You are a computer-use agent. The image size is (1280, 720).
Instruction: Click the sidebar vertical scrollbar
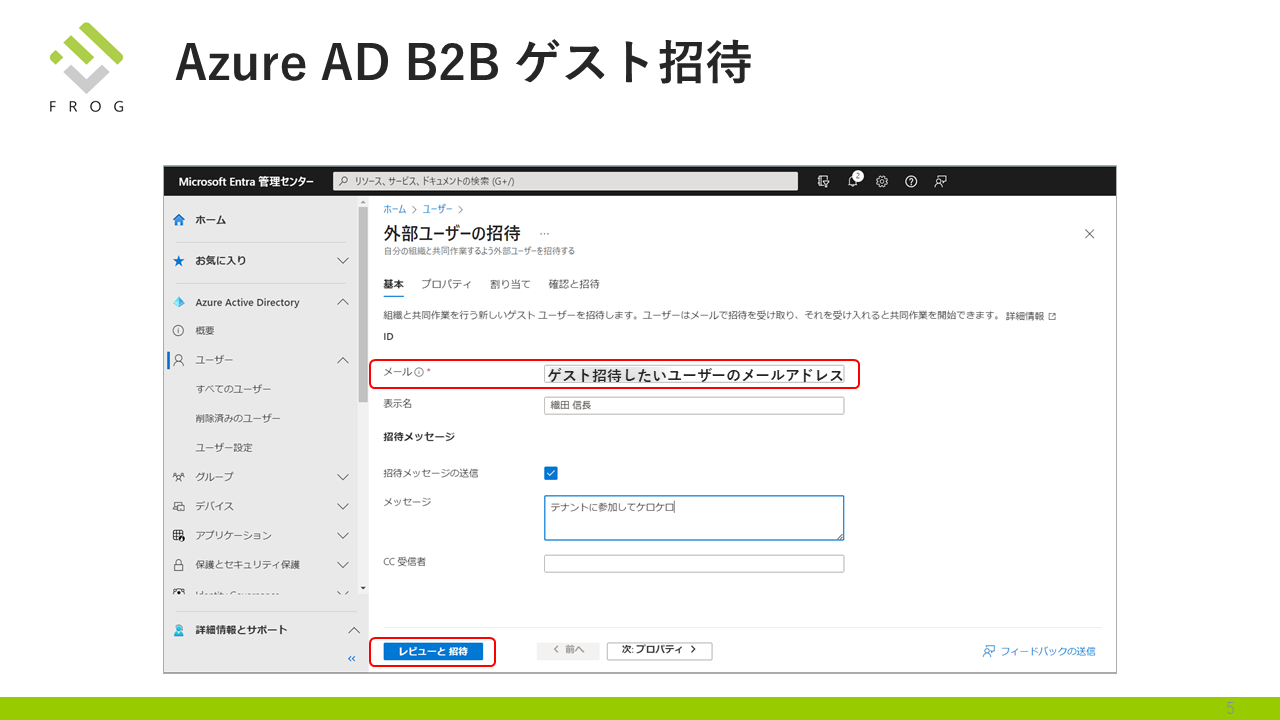(x=363, y=303)
